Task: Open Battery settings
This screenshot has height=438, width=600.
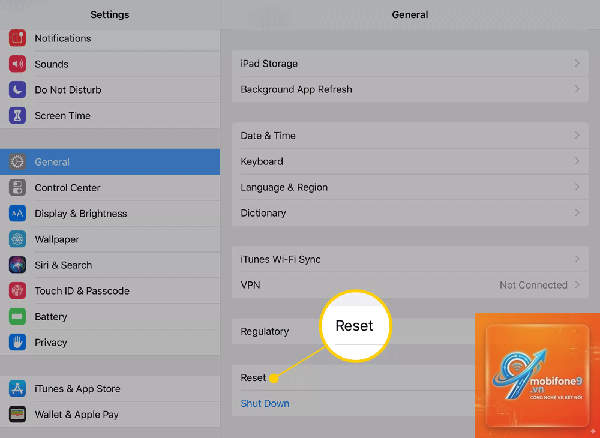Action: pyautogui.click(x=110, y=316)
